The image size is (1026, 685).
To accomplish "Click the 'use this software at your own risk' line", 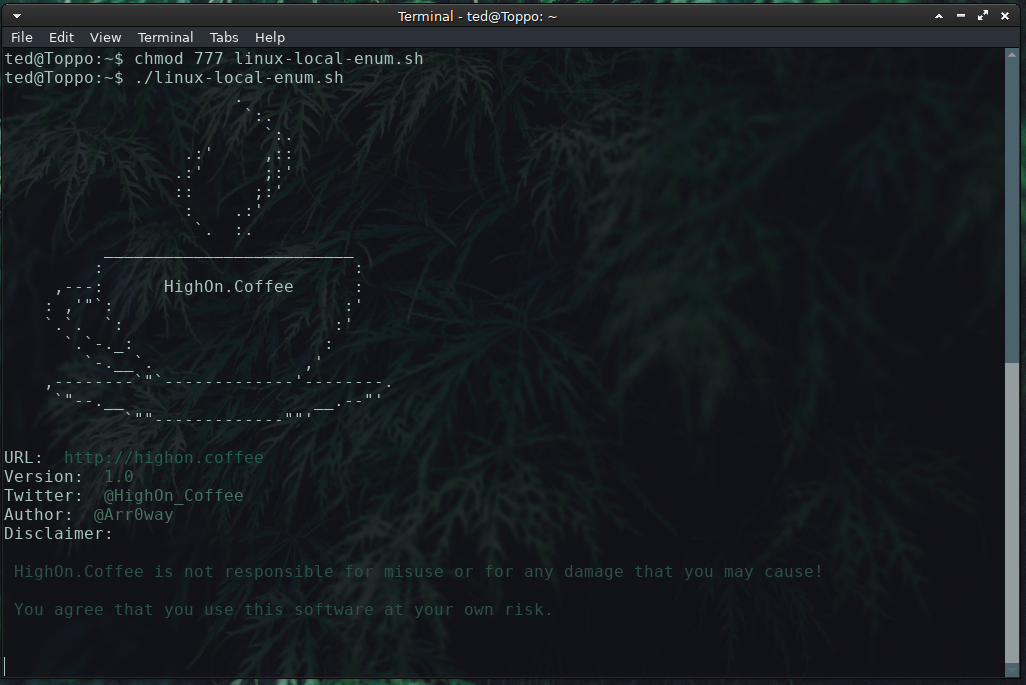I will pyautogui.click(x=283, y=609).
